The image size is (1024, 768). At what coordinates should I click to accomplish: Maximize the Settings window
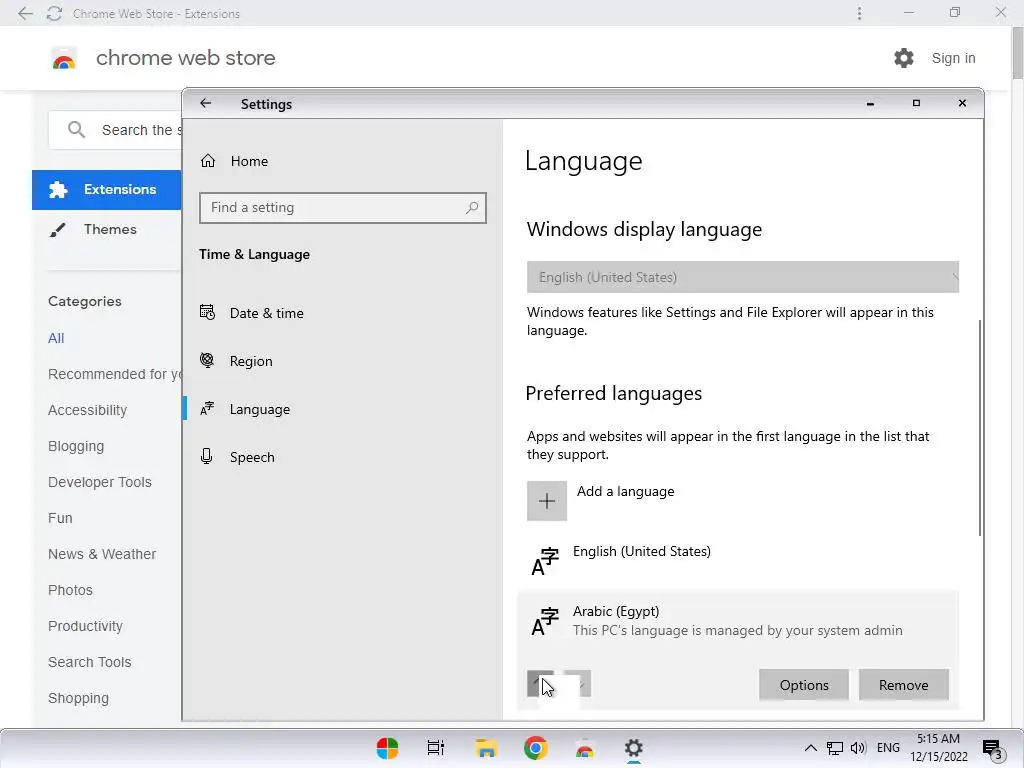(916, 103)
